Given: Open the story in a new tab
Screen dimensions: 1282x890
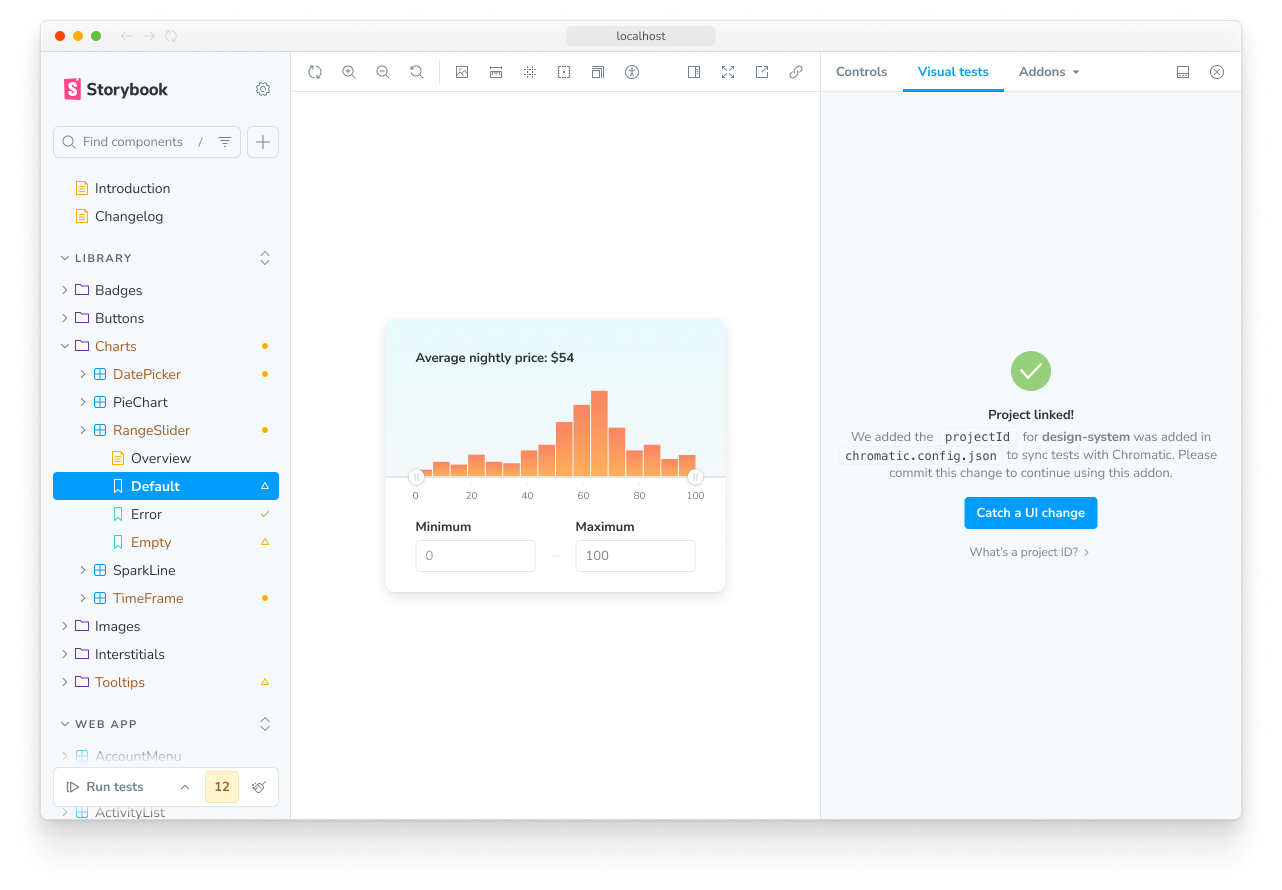Looking at the screenshot, I should (762, 72).
